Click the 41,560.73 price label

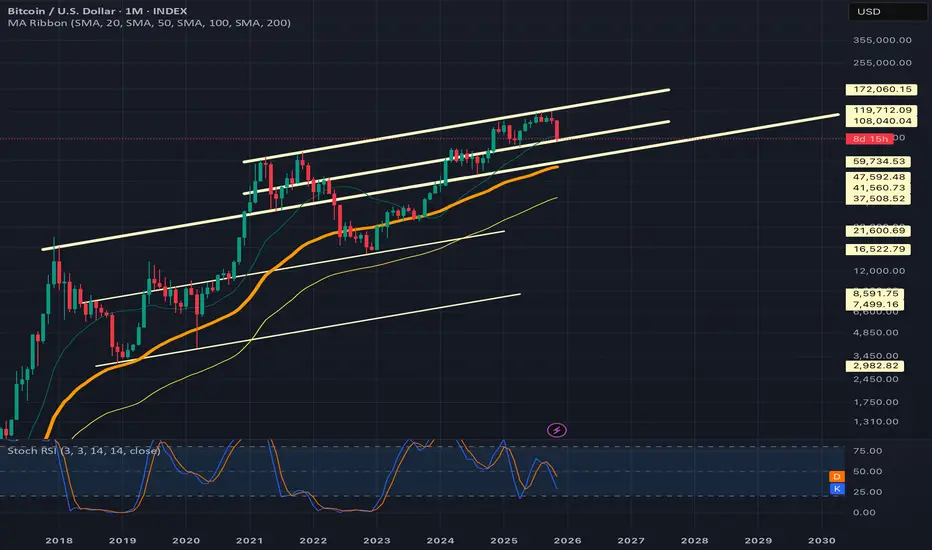pos(879,188)
